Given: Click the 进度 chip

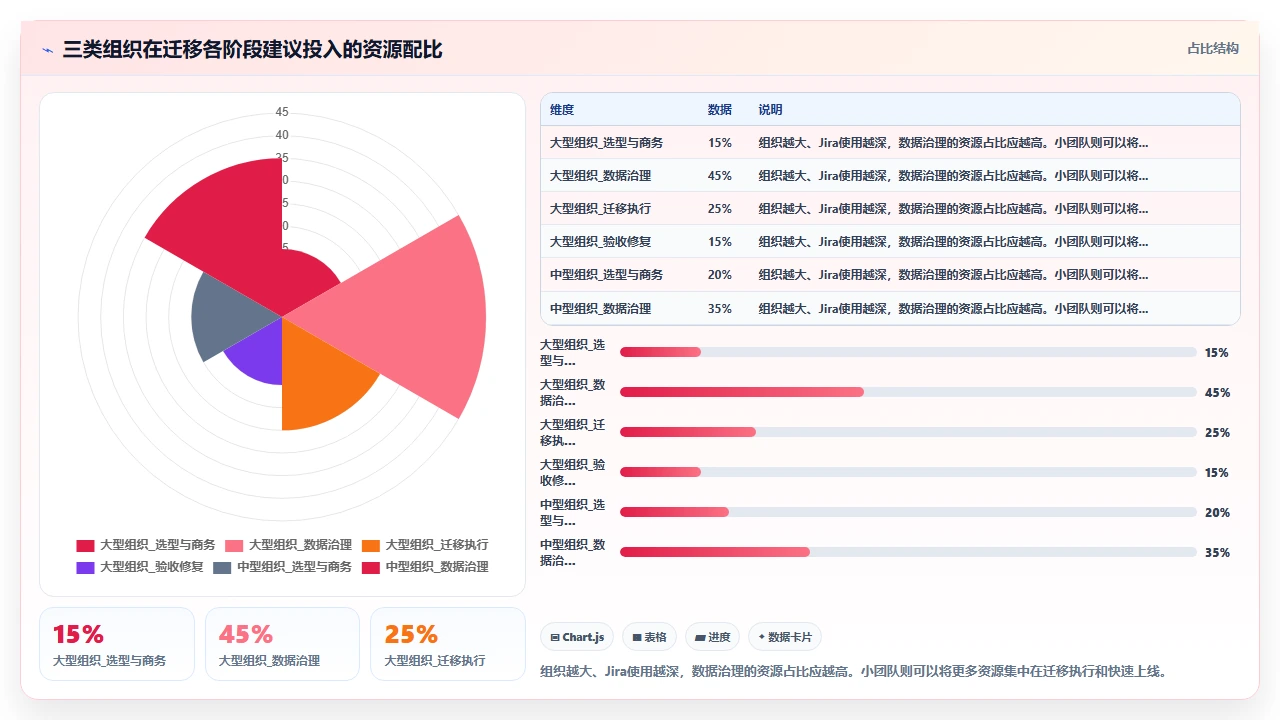Looking at the screenshot, I should click(x=713, y=637).
